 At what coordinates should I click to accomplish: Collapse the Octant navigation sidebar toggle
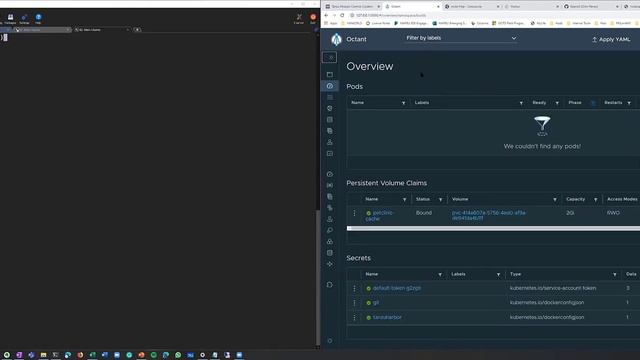tap(329, 58)
